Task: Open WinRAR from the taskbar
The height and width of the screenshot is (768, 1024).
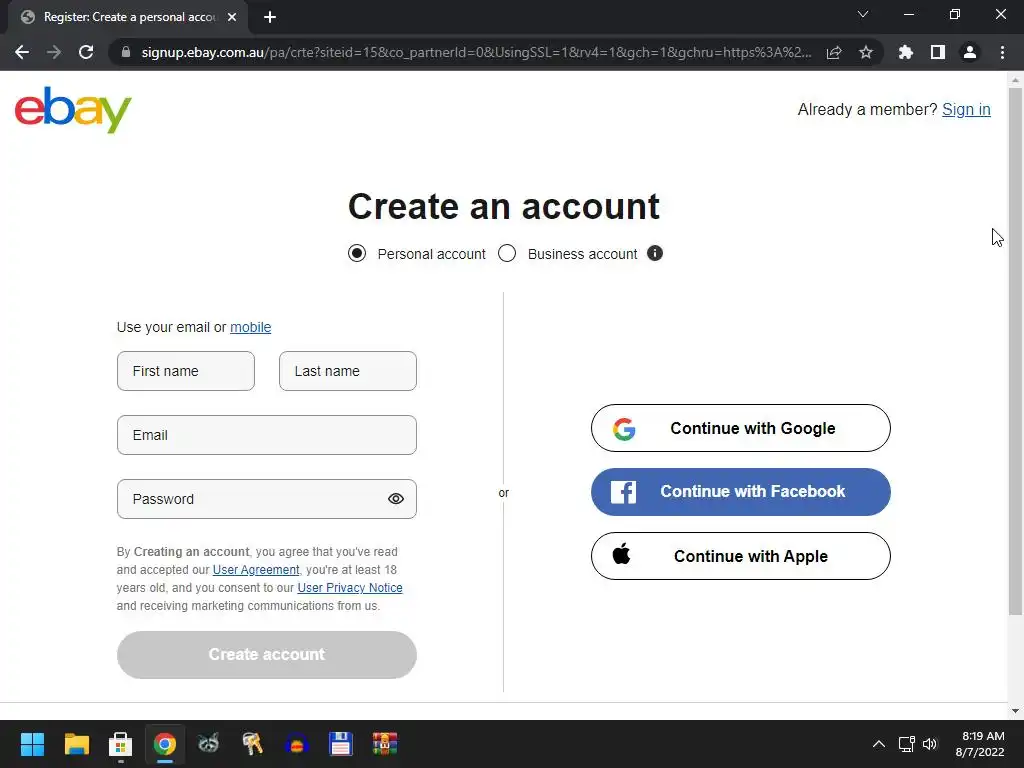Action: [385, 744]
